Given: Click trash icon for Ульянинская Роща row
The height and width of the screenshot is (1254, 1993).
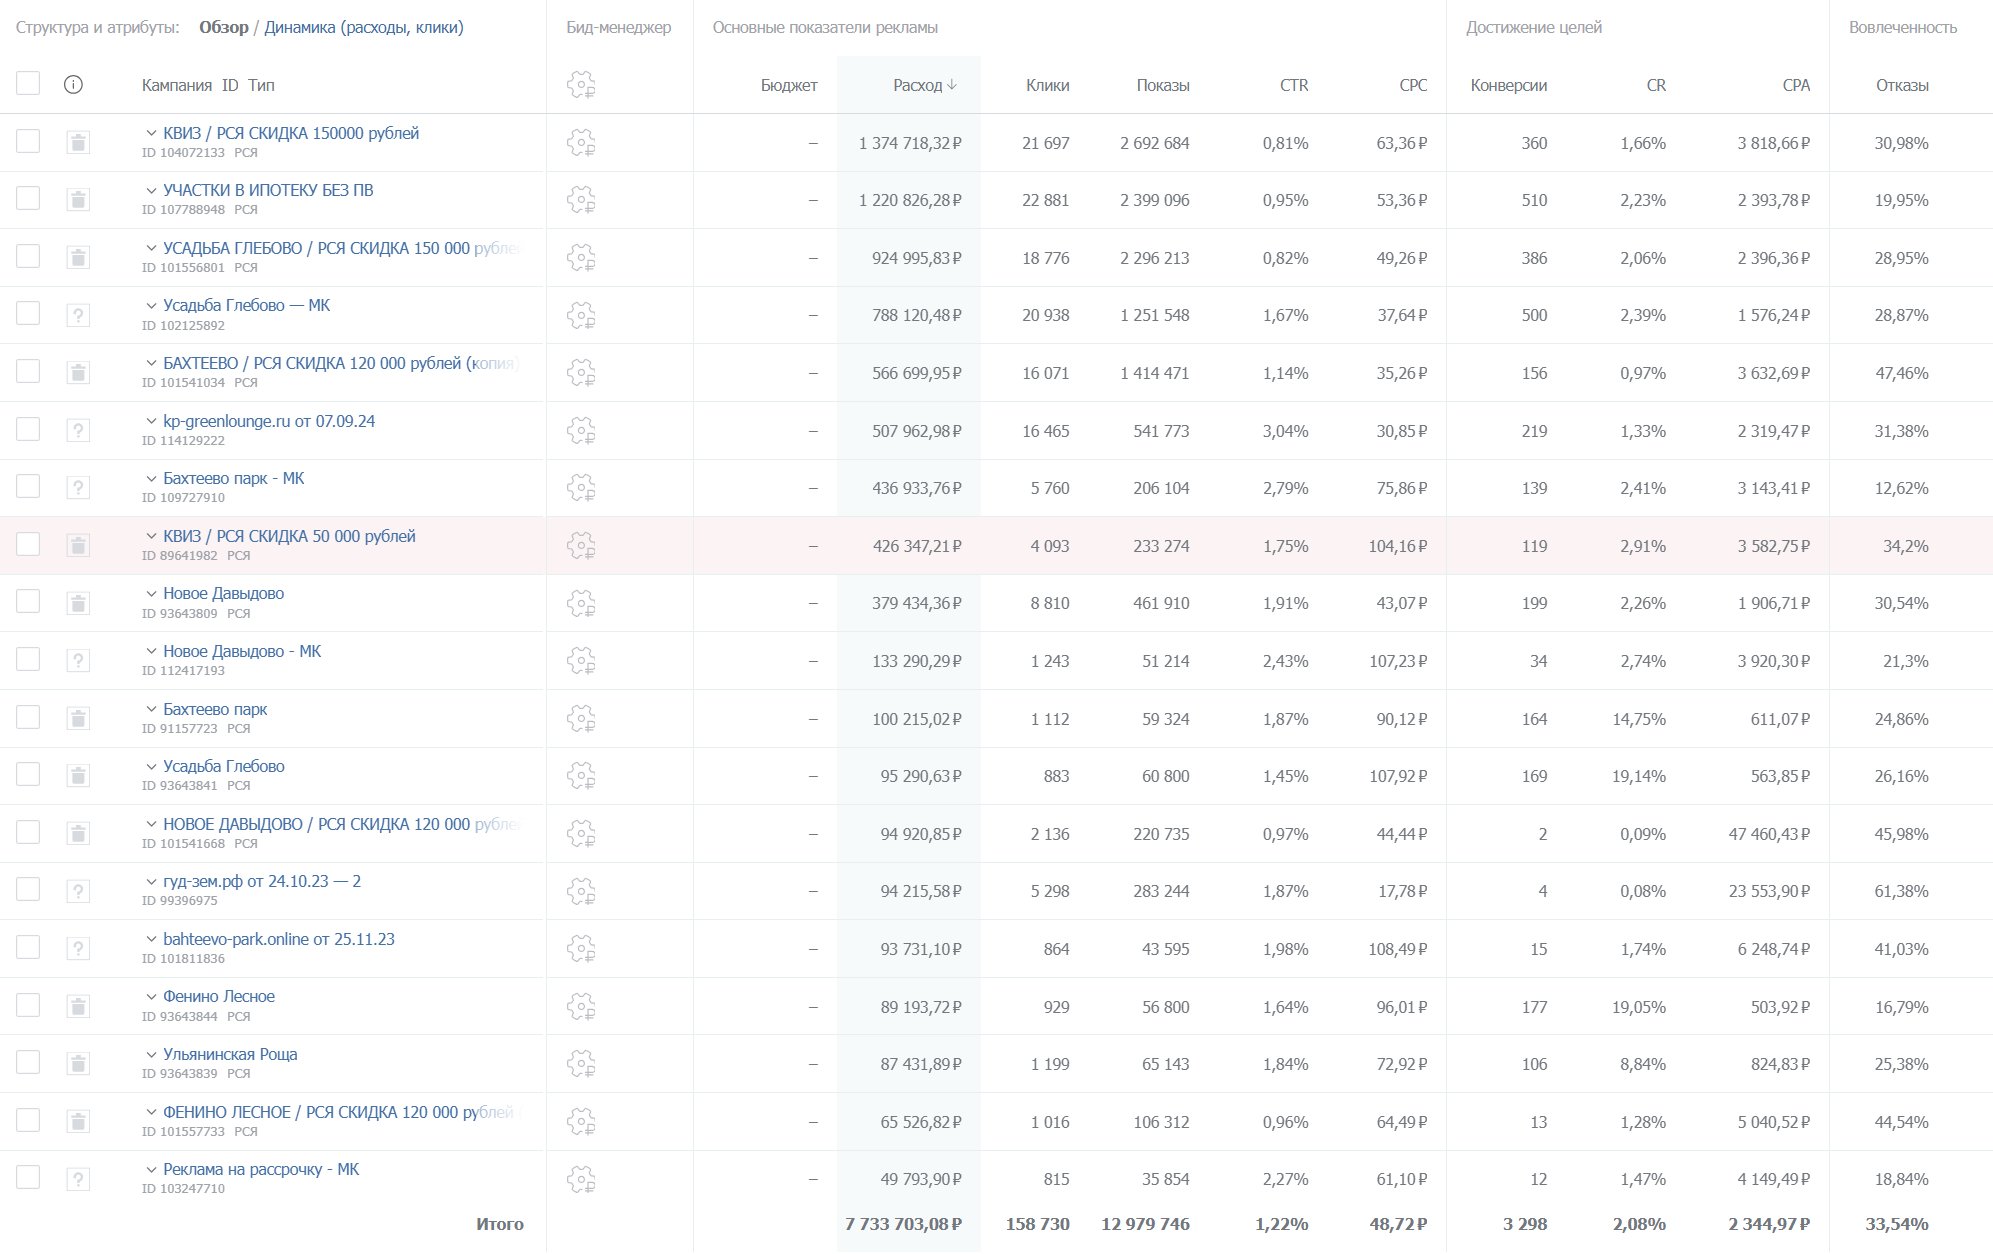Looking at the screenshot, I should (x=78, y=1064).
